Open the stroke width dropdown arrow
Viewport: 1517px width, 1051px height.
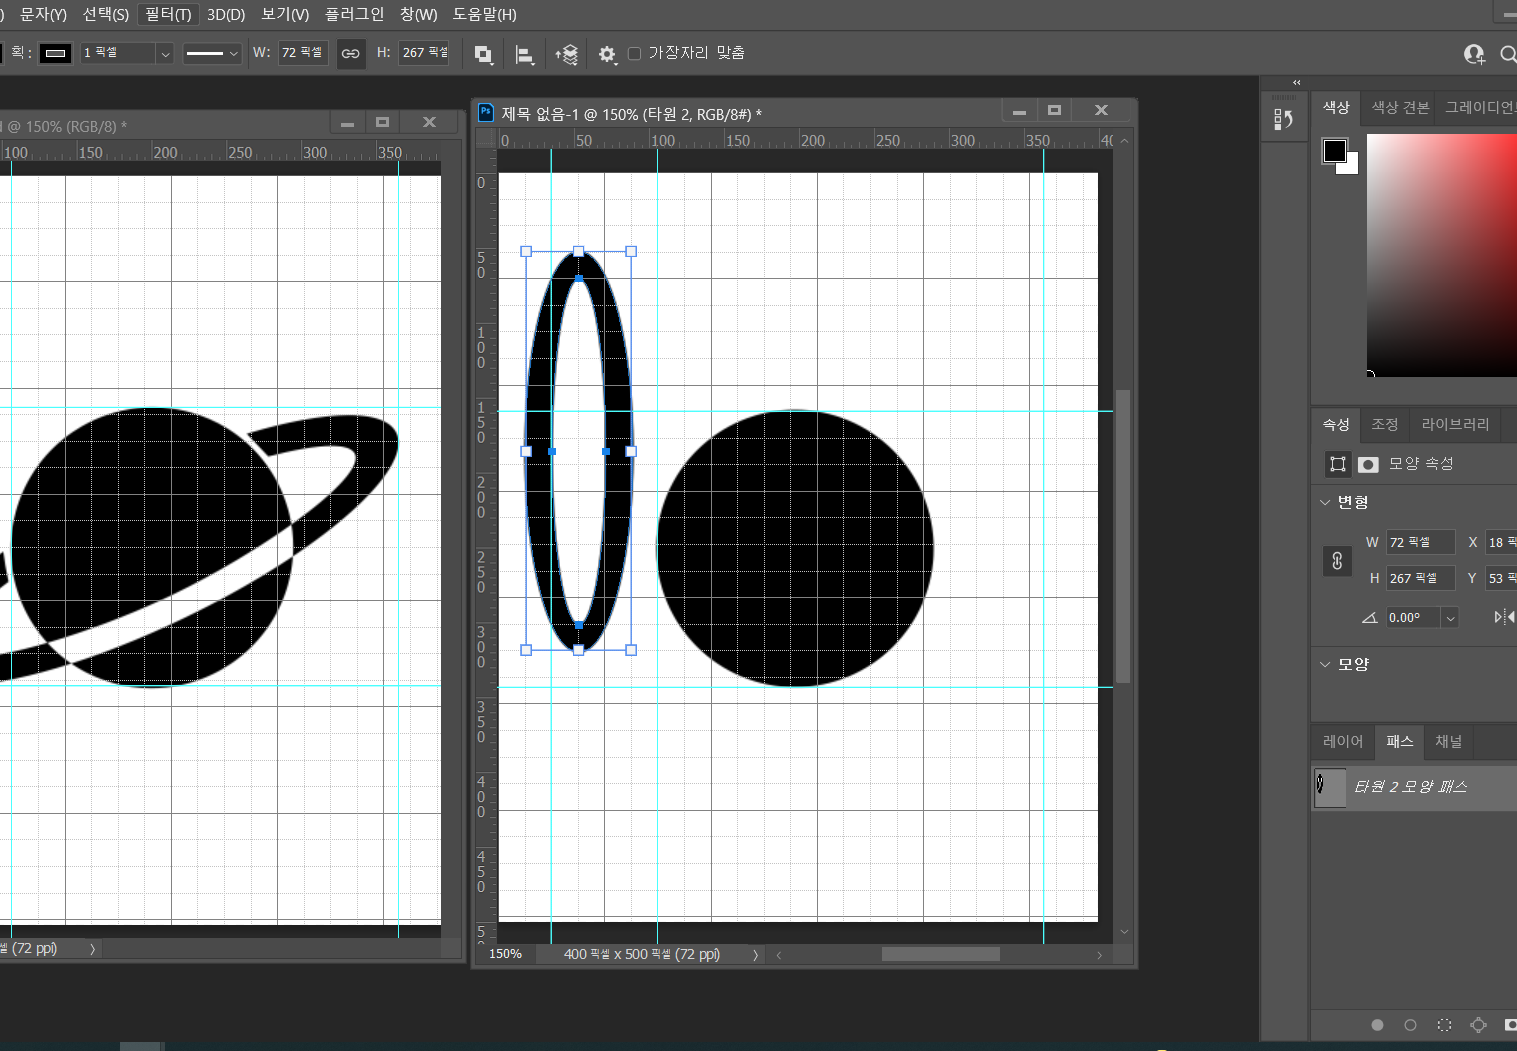[165, 54]
